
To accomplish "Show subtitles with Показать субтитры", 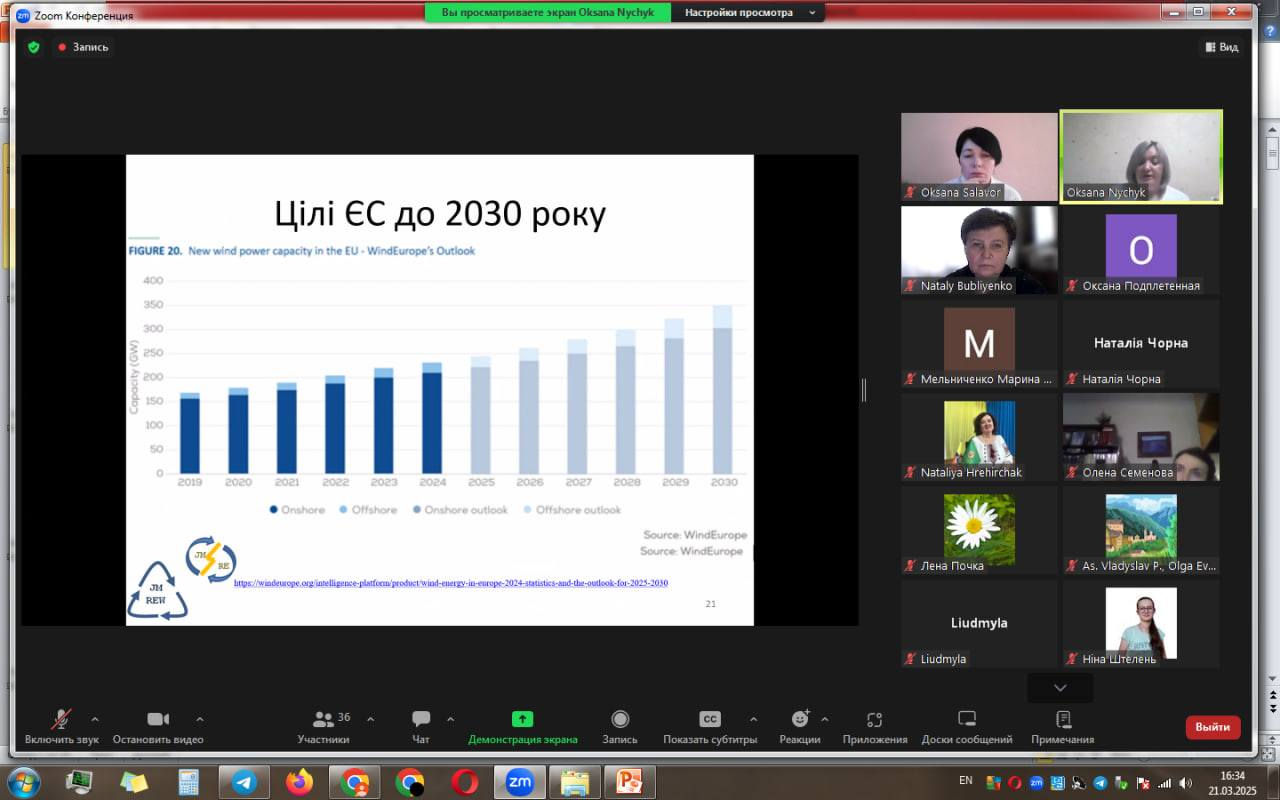I will coord(710,727).
